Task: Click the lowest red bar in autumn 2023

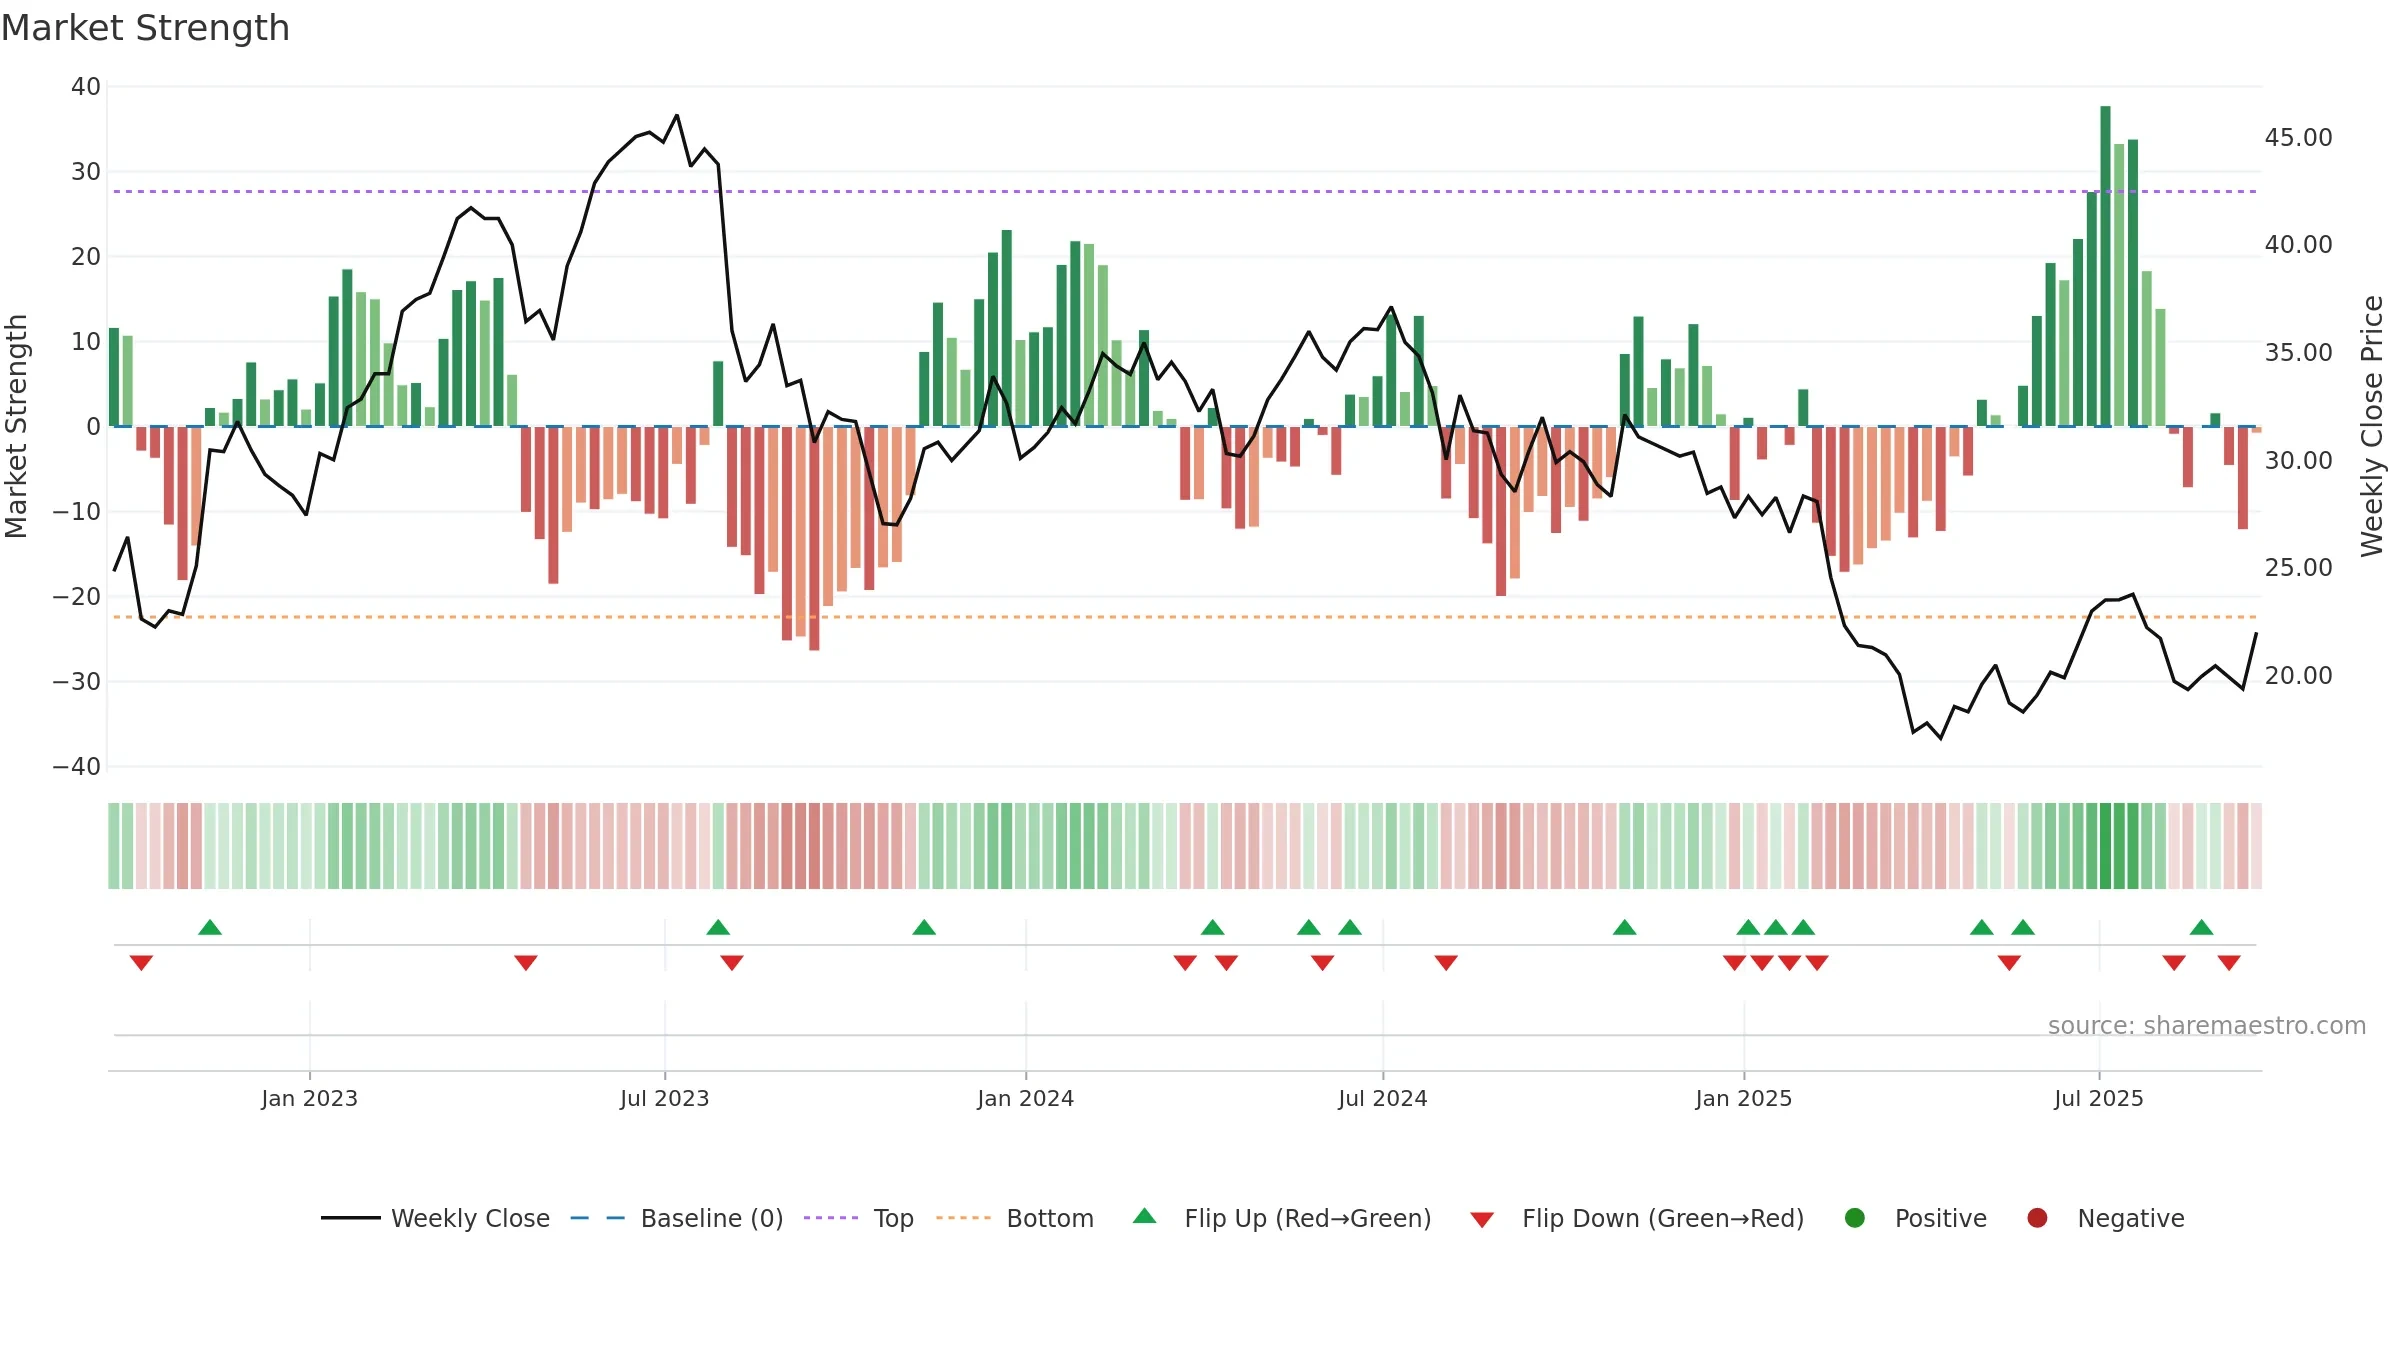Action: pos(814,538)
